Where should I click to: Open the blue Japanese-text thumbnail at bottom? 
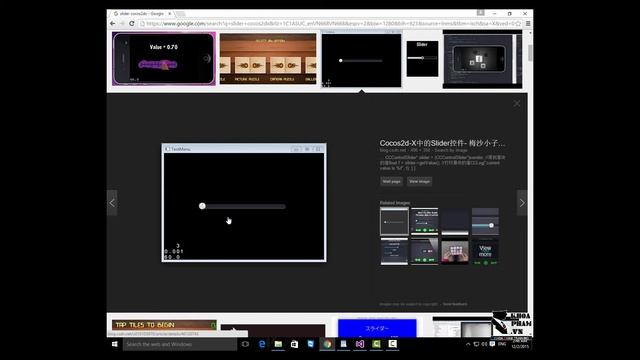377,328
